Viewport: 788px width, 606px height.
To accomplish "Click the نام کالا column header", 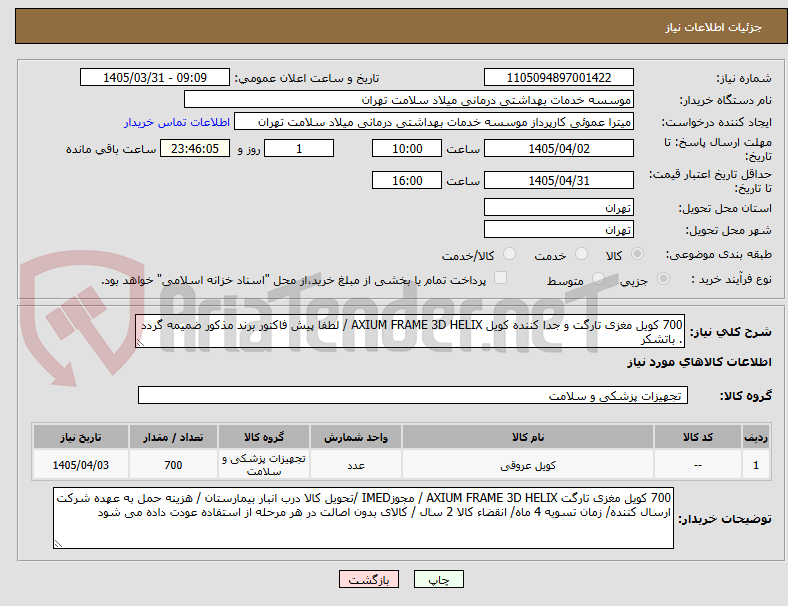I will (528, 437).
